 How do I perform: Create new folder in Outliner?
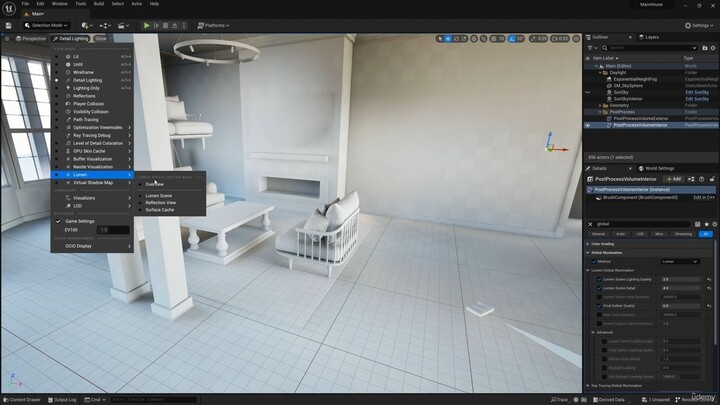tap(705, 48)
